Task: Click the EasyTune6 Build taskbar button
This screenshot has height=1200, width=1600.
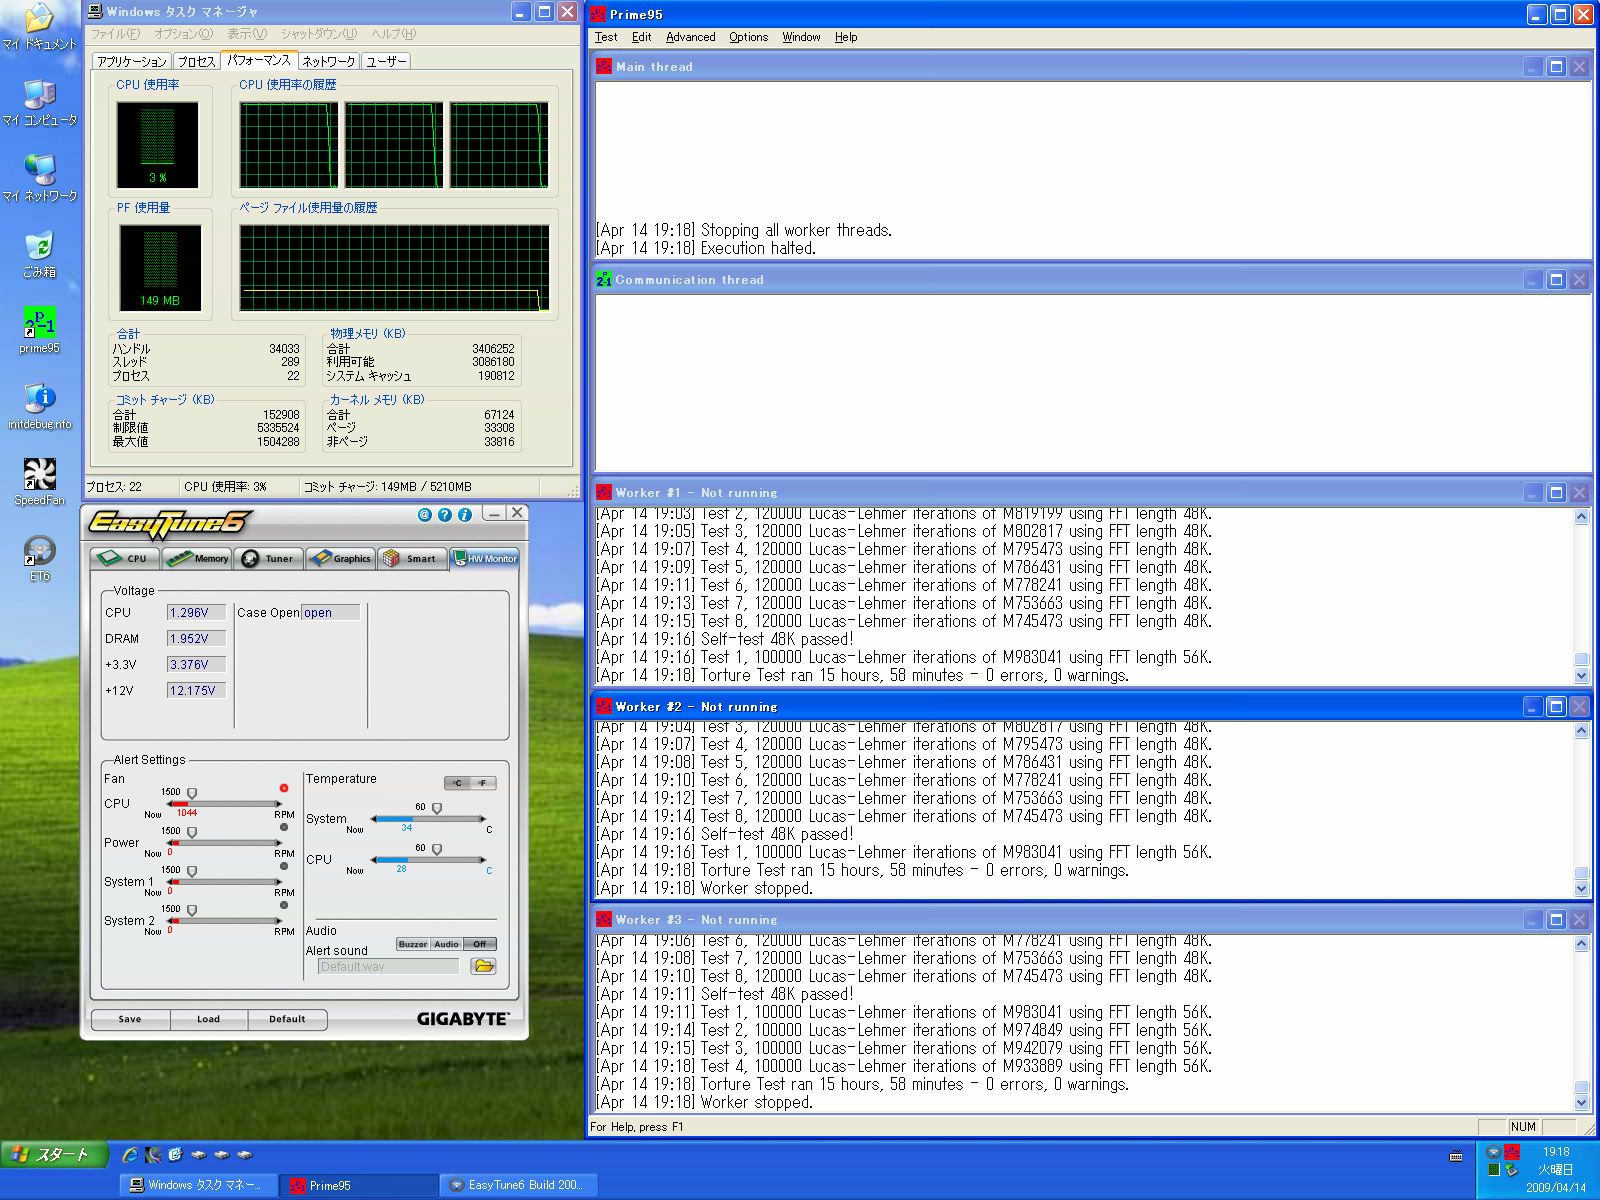Action: coord(518,1185)
